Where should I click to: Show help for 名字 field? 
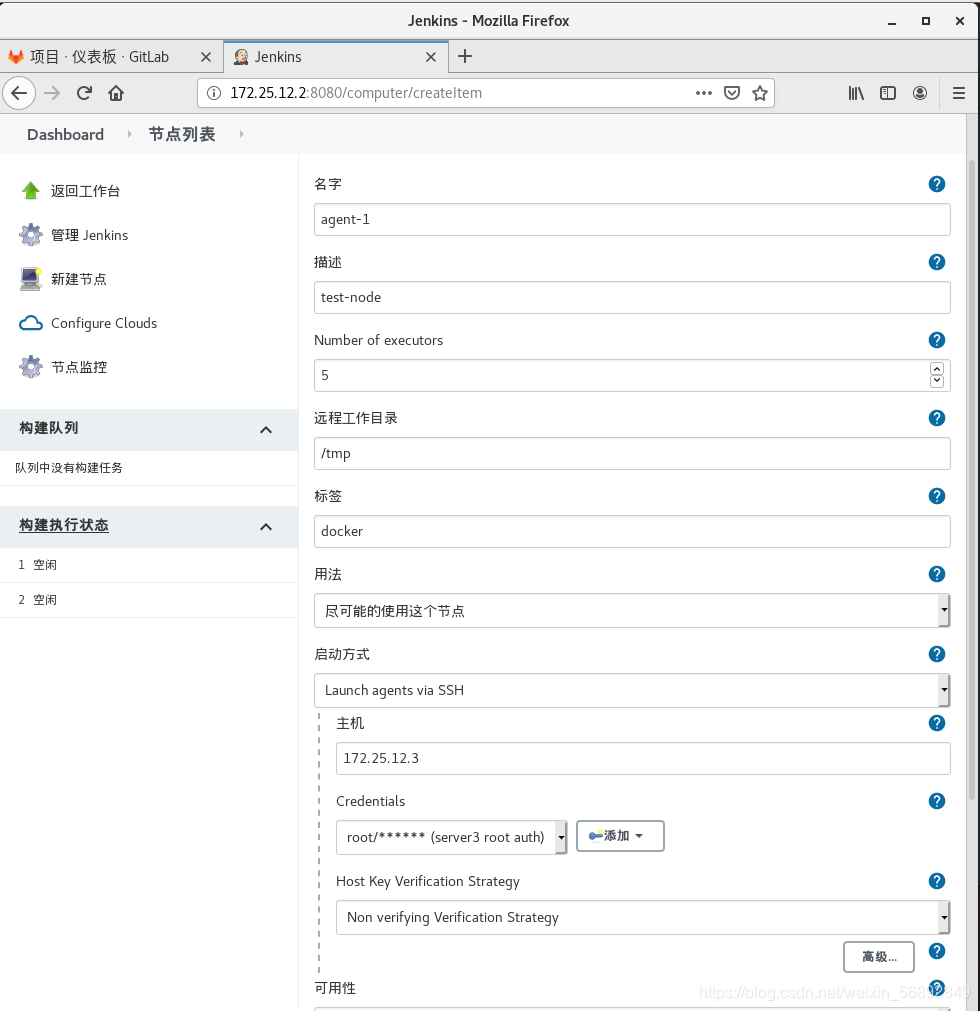pyautogui.click(x=937, y=184)
